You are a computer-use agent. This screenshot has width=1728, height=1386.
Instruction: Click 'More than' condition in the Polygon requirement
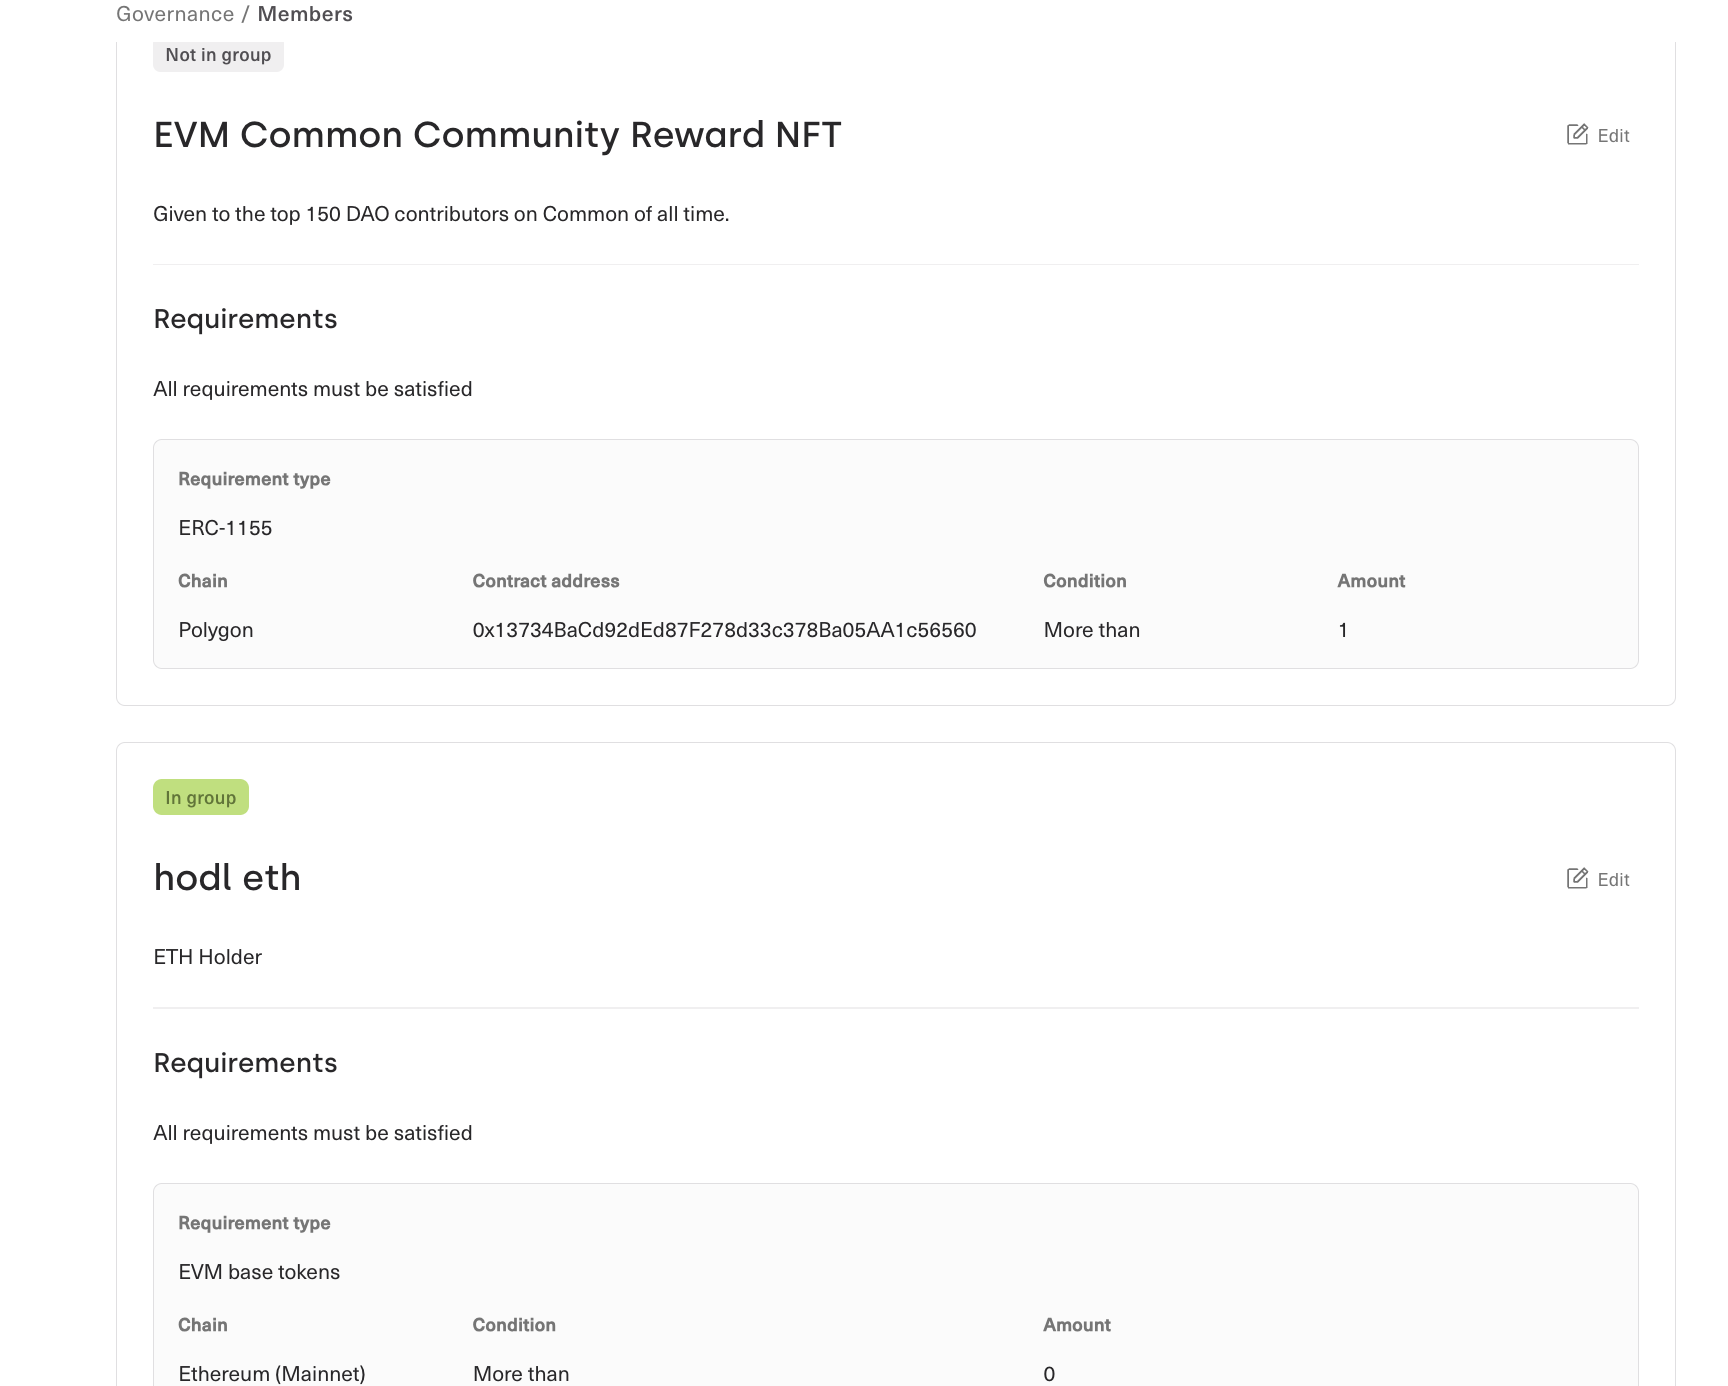1091,630
